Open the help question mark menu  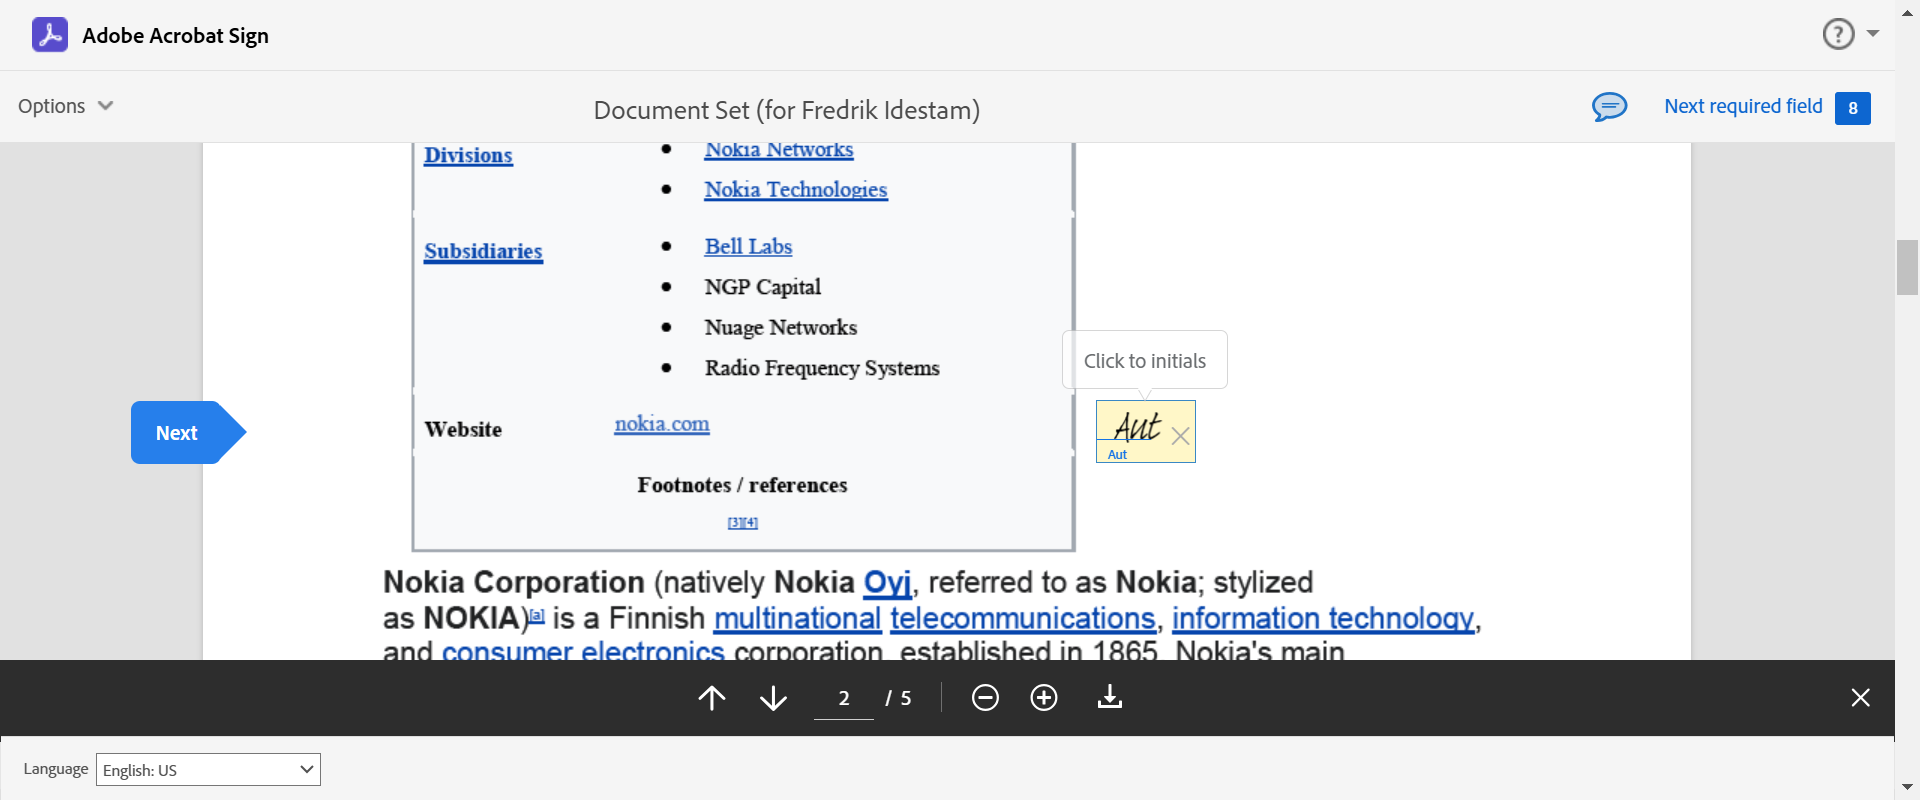coord(1838,34)
